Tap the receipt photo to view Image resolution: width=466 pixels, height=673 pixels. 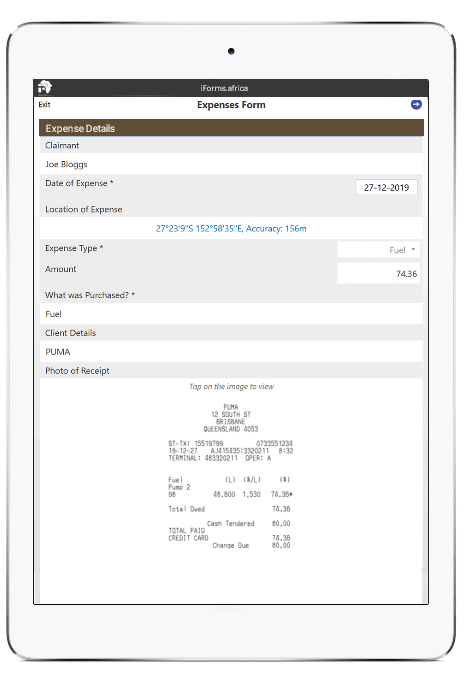230,476
